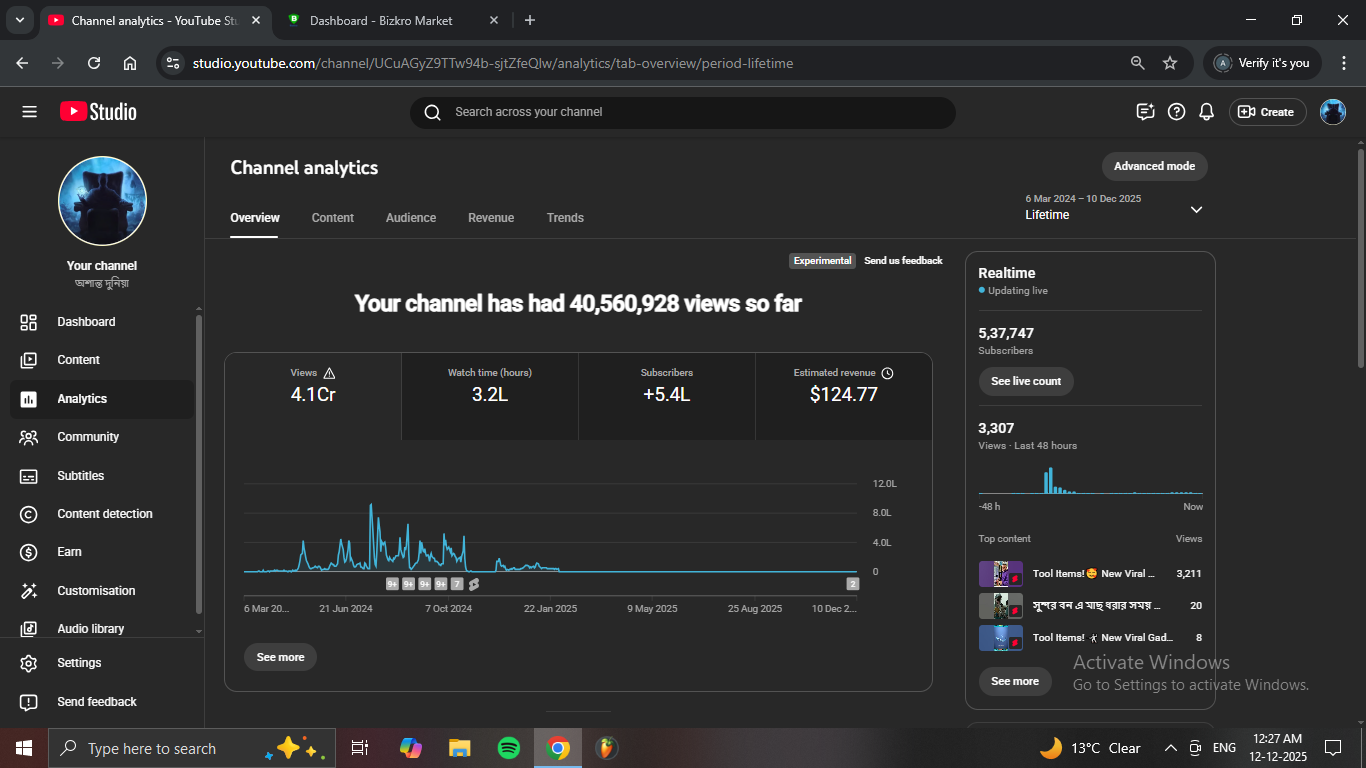Select the Watch time (hours) card
This screenshot has height=768, width=1366.
[489, 395]
